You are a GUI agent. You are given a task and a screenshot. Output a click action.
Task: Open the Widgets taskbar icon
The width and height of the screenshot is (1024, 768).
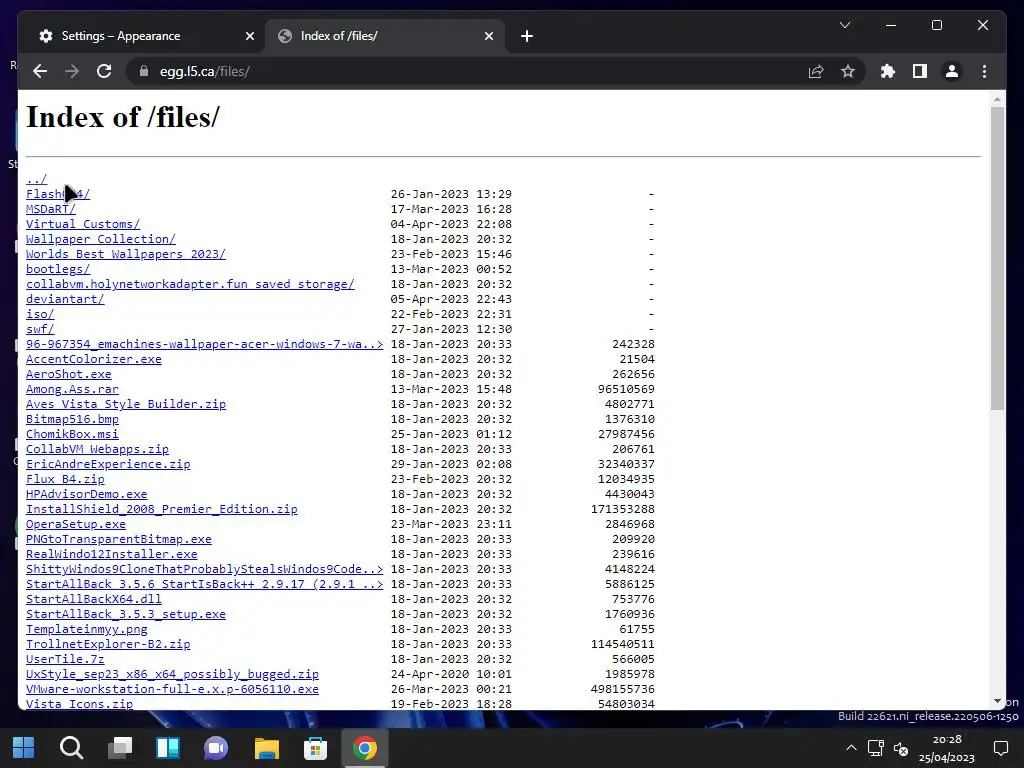[x=168, y=748]
